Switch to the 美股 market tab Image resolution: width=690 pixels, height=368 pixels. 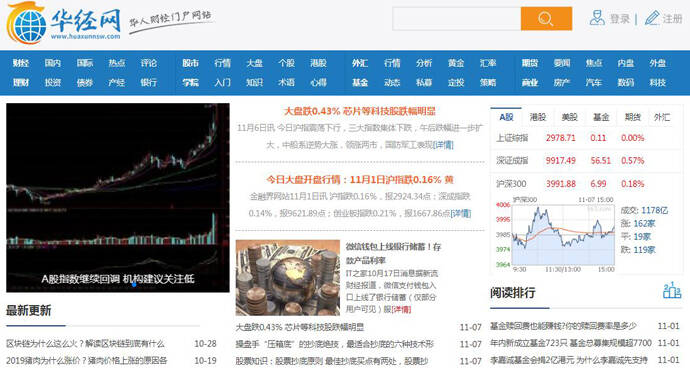(569, 117)
